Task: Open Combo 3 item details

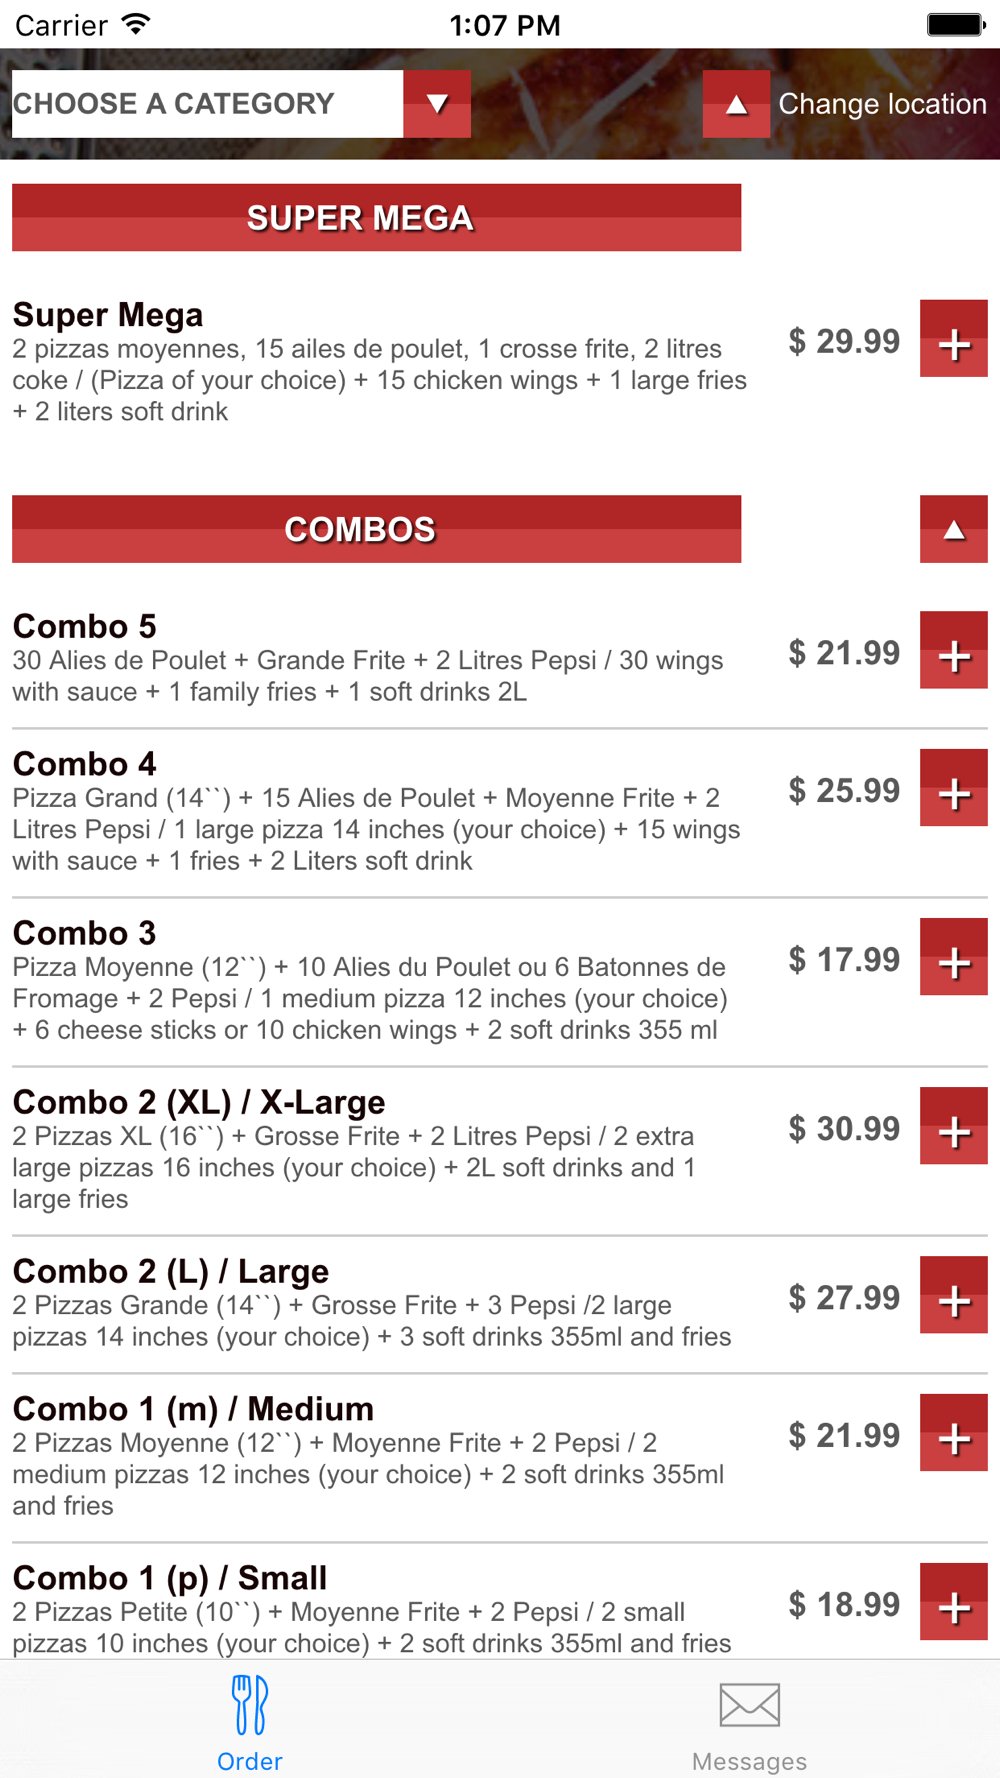Action: point(380,981)
